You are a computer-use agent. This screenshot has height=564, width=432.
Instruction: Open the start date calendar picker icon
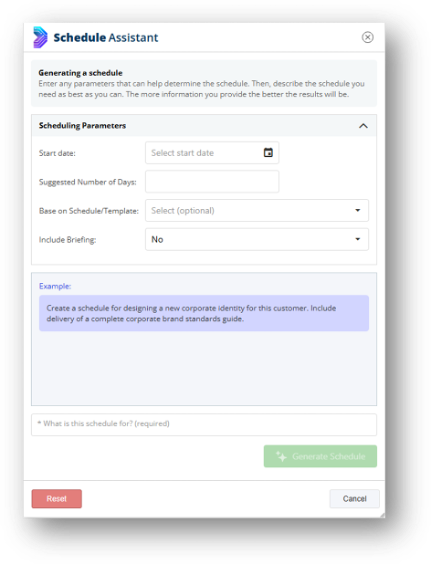point(268,153)
